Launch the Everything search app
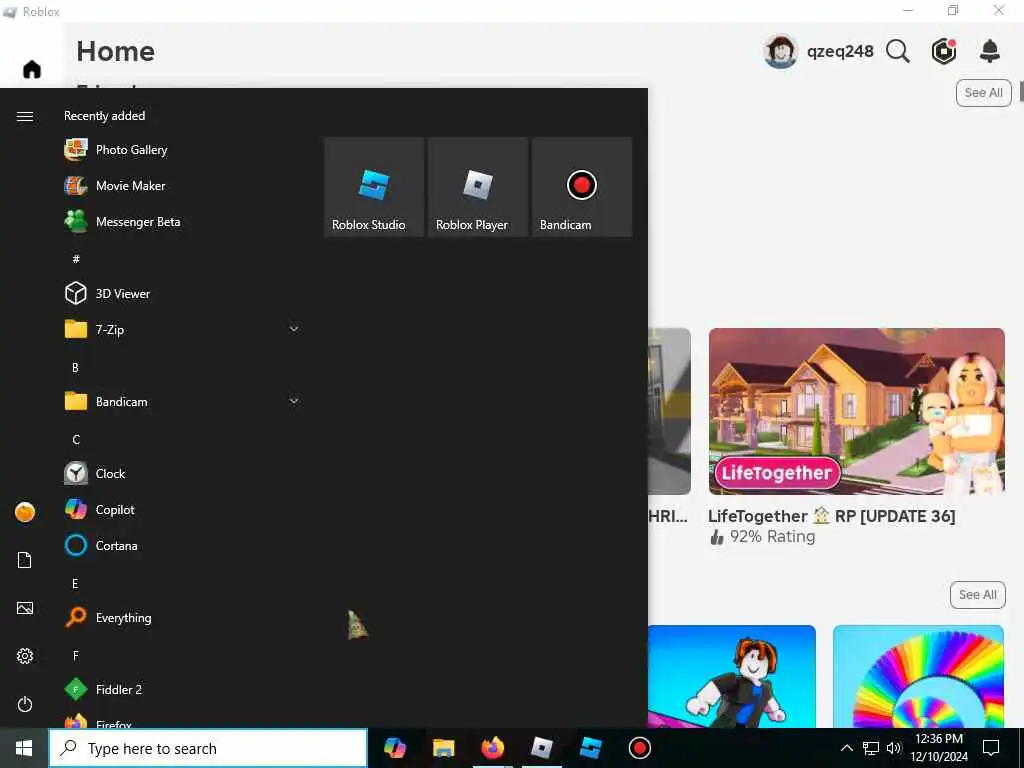 point(183,617)
